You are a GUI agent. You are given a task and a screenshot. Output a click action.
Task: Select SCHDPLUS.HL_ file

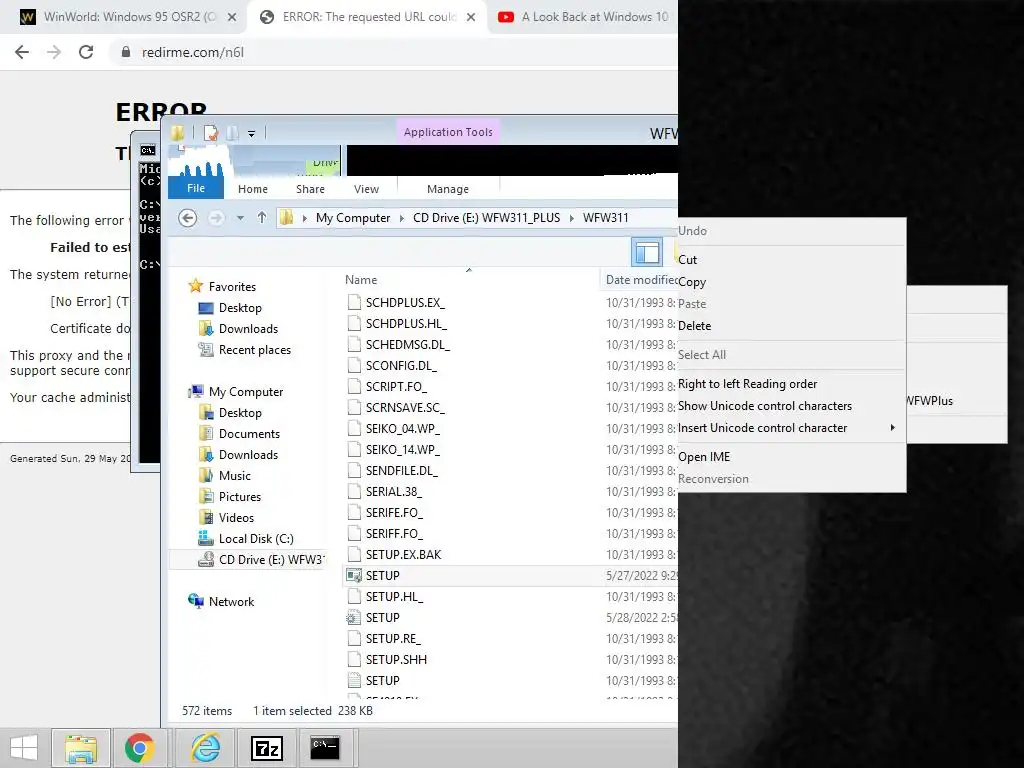pos(406,323)
